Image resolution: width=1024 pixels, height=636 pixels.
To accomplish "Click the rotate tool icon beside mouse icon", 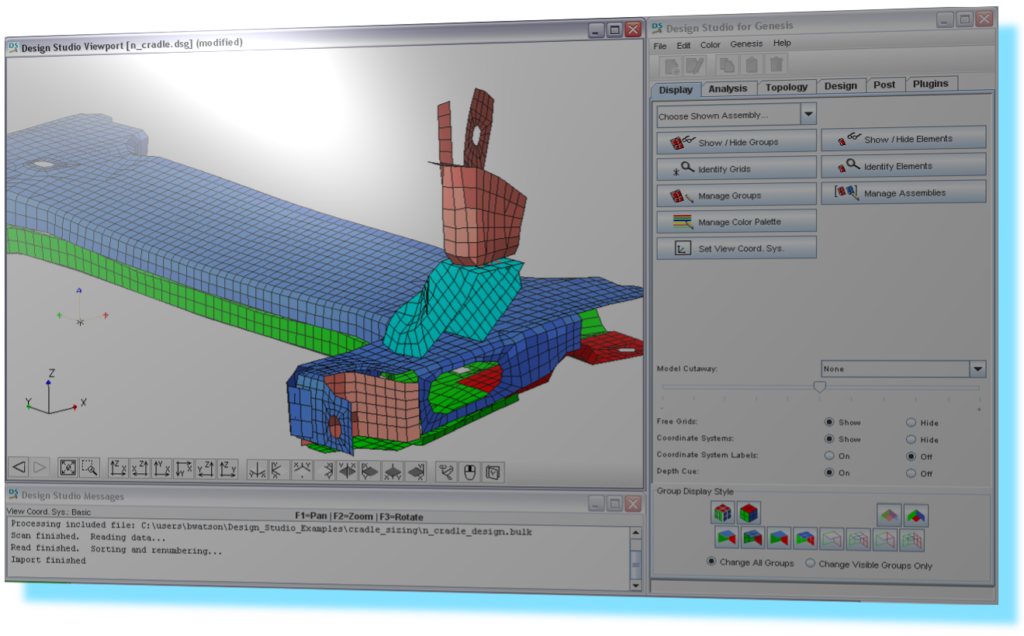I will (447, 471).
